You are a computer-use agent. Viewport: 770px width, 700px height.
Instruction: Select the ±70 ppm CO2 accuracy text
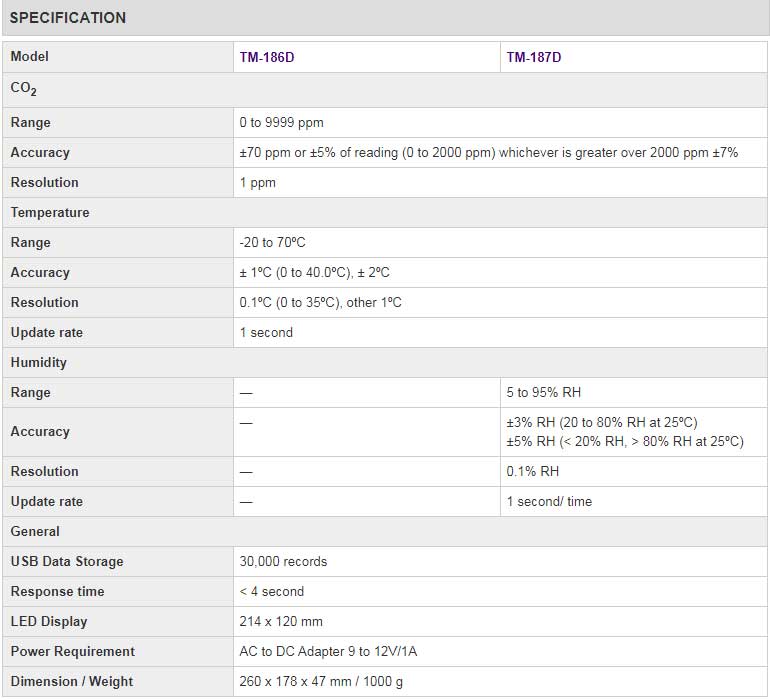[x=488, y=152]
